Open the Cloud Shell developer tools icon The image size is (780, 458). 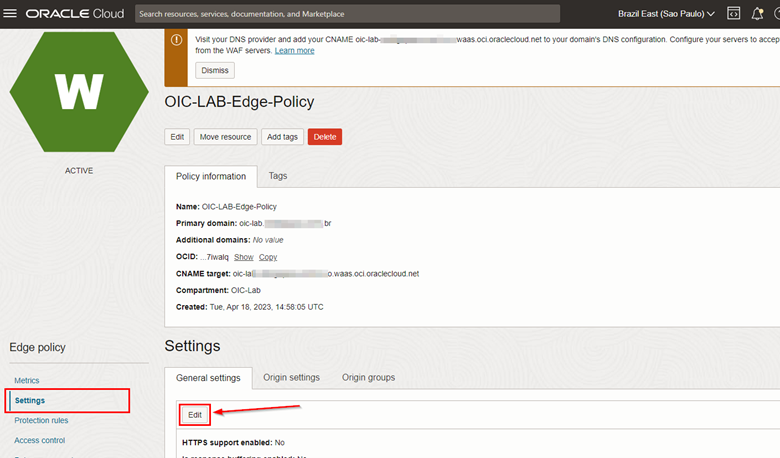point(733,13)
